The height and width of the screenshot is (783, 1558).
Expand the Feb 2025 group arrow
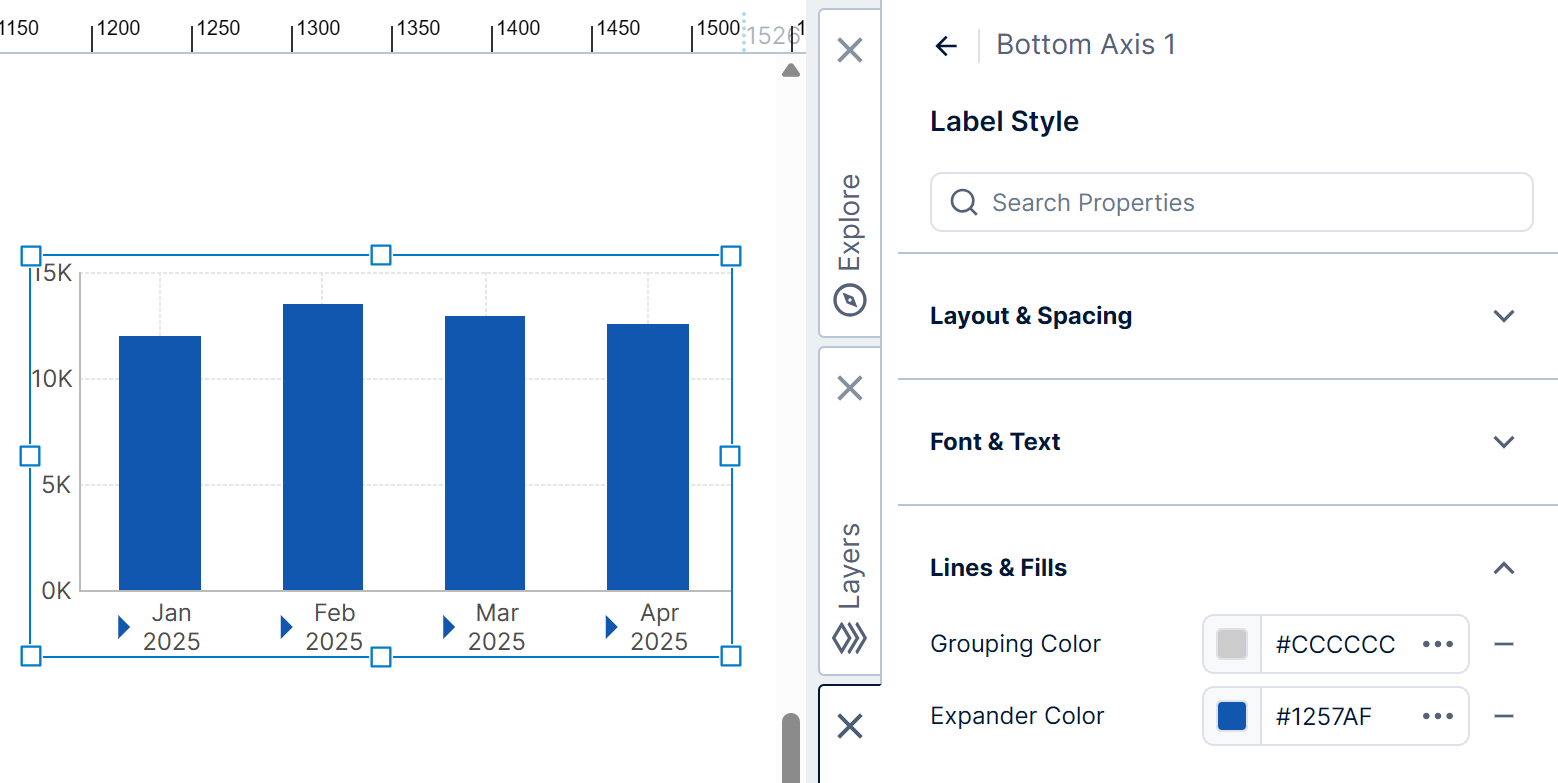click(x=286, y=626)
